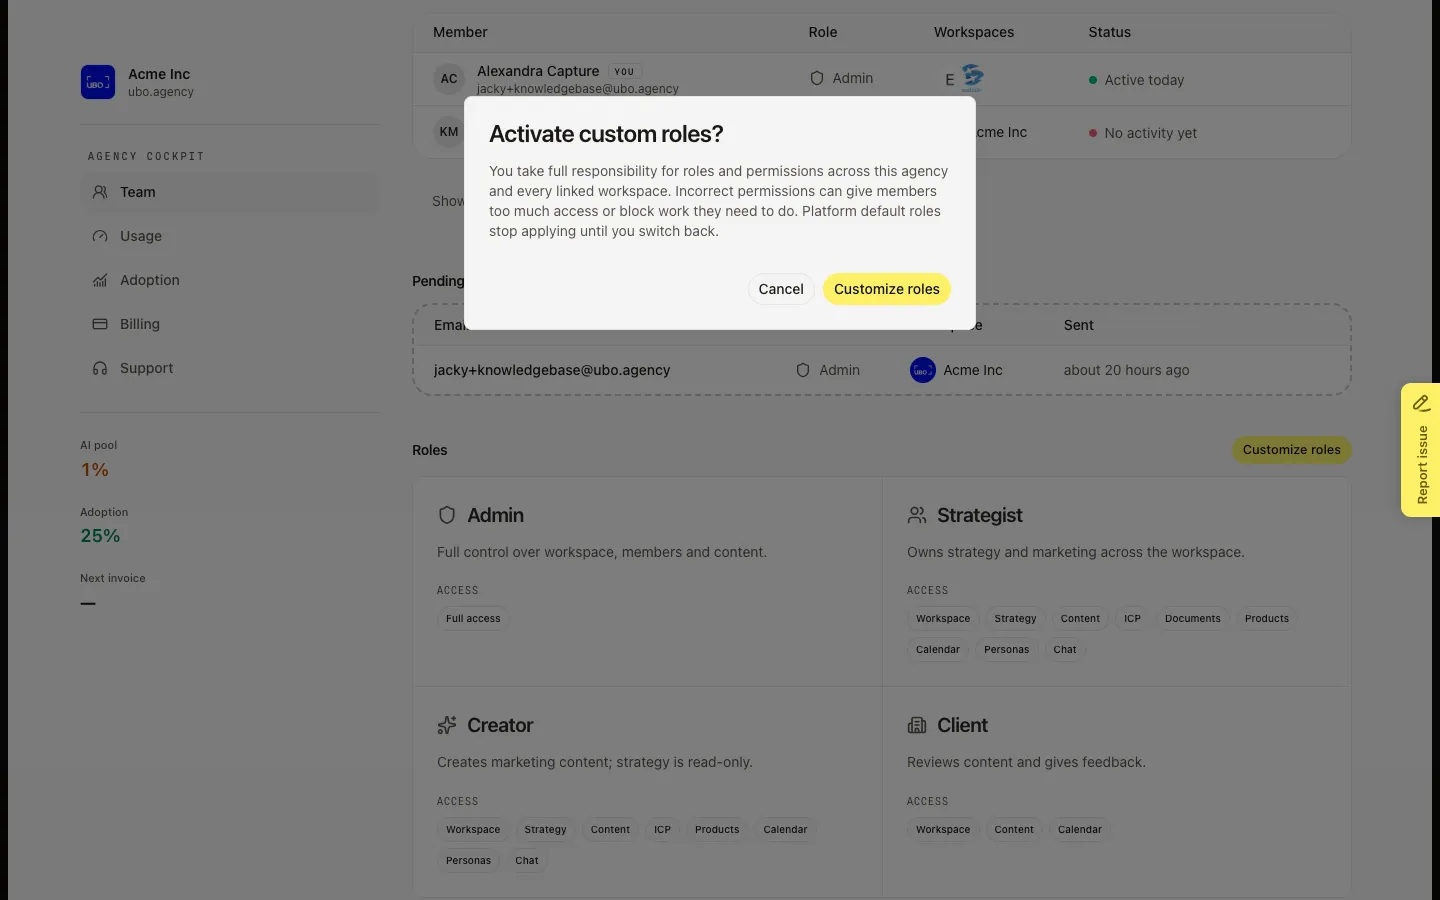
Task: Click the Report issue pencil icon
Action: [x=1421, y=403]
